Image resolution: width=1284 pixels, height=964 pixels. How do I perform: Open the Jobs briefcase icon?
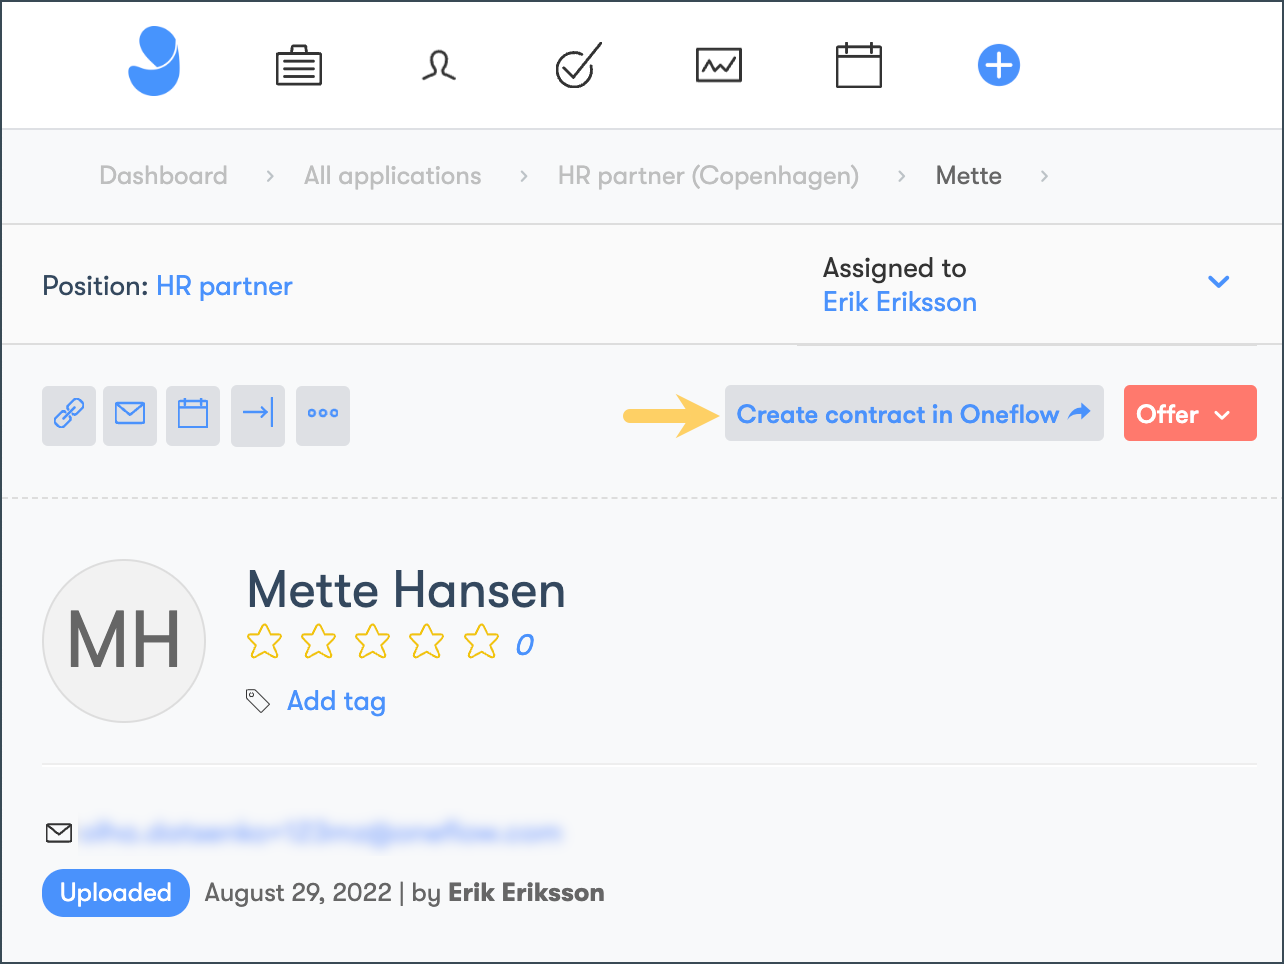298,67
